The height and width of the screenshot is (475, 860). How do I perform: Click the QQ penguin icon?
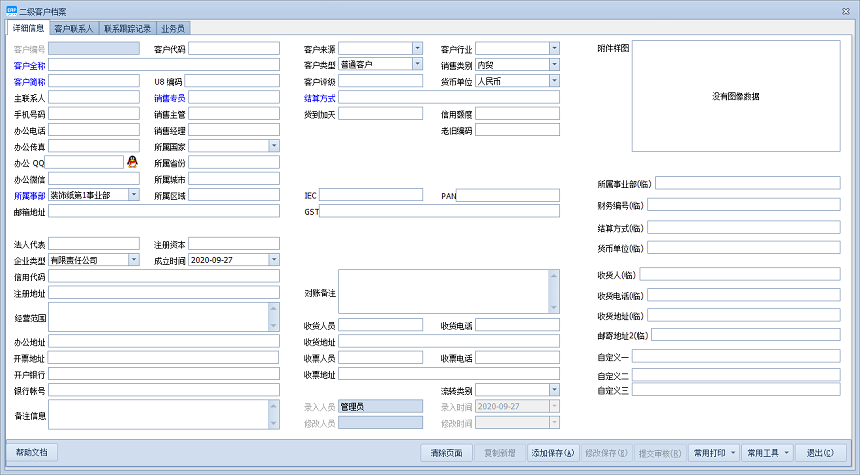click(x=131, y=162)
